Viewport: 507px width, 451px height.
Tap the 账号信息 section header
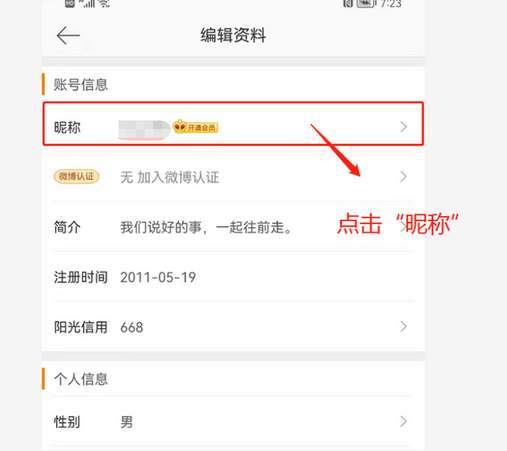pyautogui.click(x=81, y=84)
